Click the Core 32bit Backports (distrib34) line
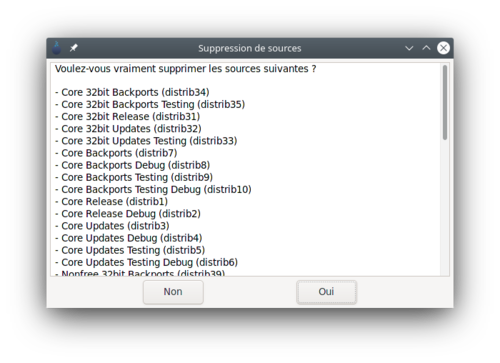500x363 pixels. [x=132, y=92]
